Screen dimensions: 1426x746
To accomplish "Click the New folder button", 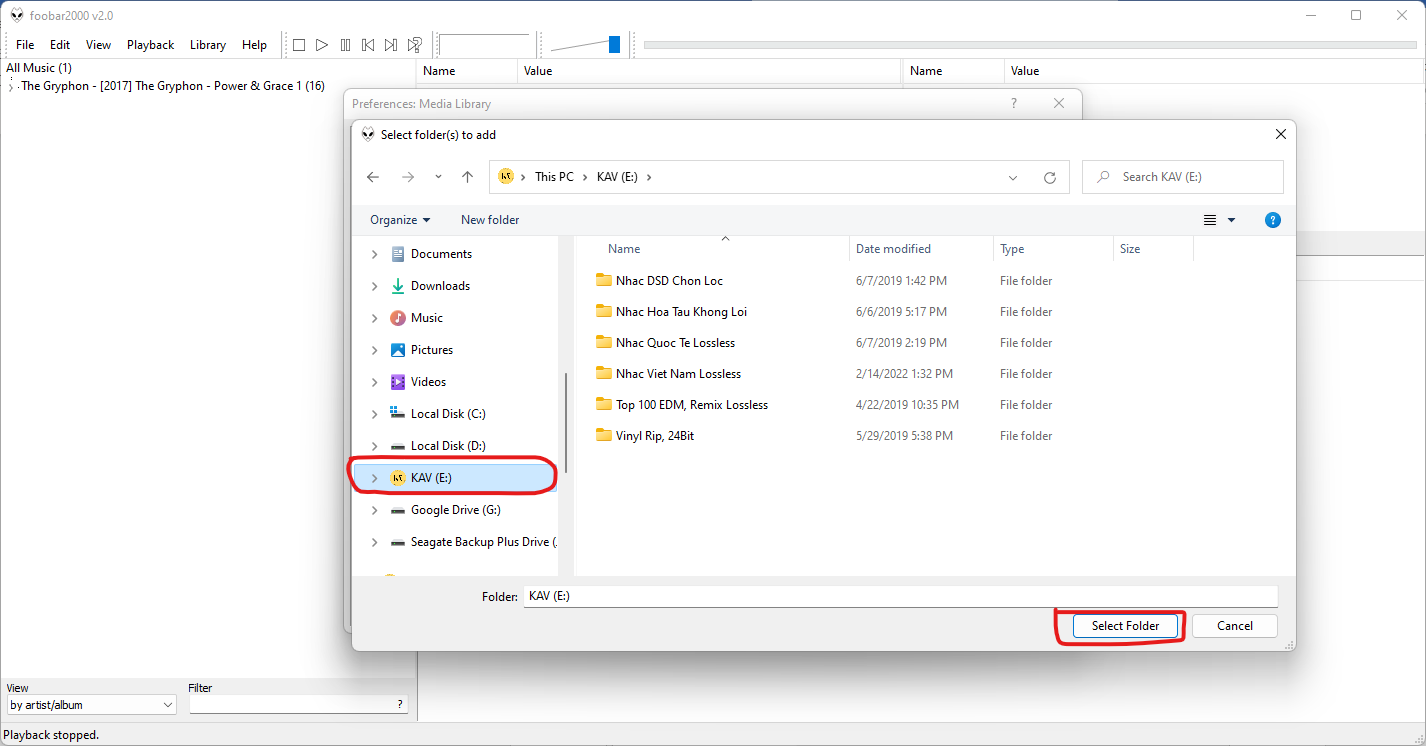I will tap(490, 220).
